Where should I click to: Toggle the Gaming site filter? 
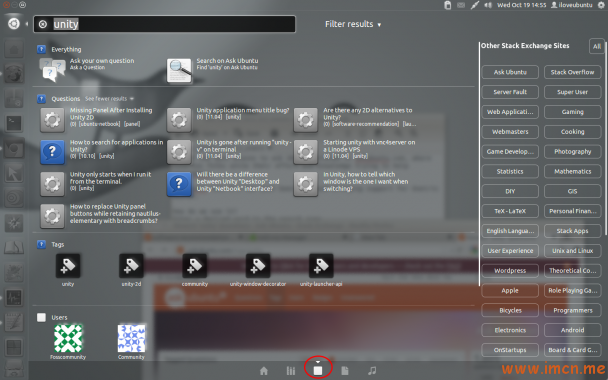[x=572, y=112]
